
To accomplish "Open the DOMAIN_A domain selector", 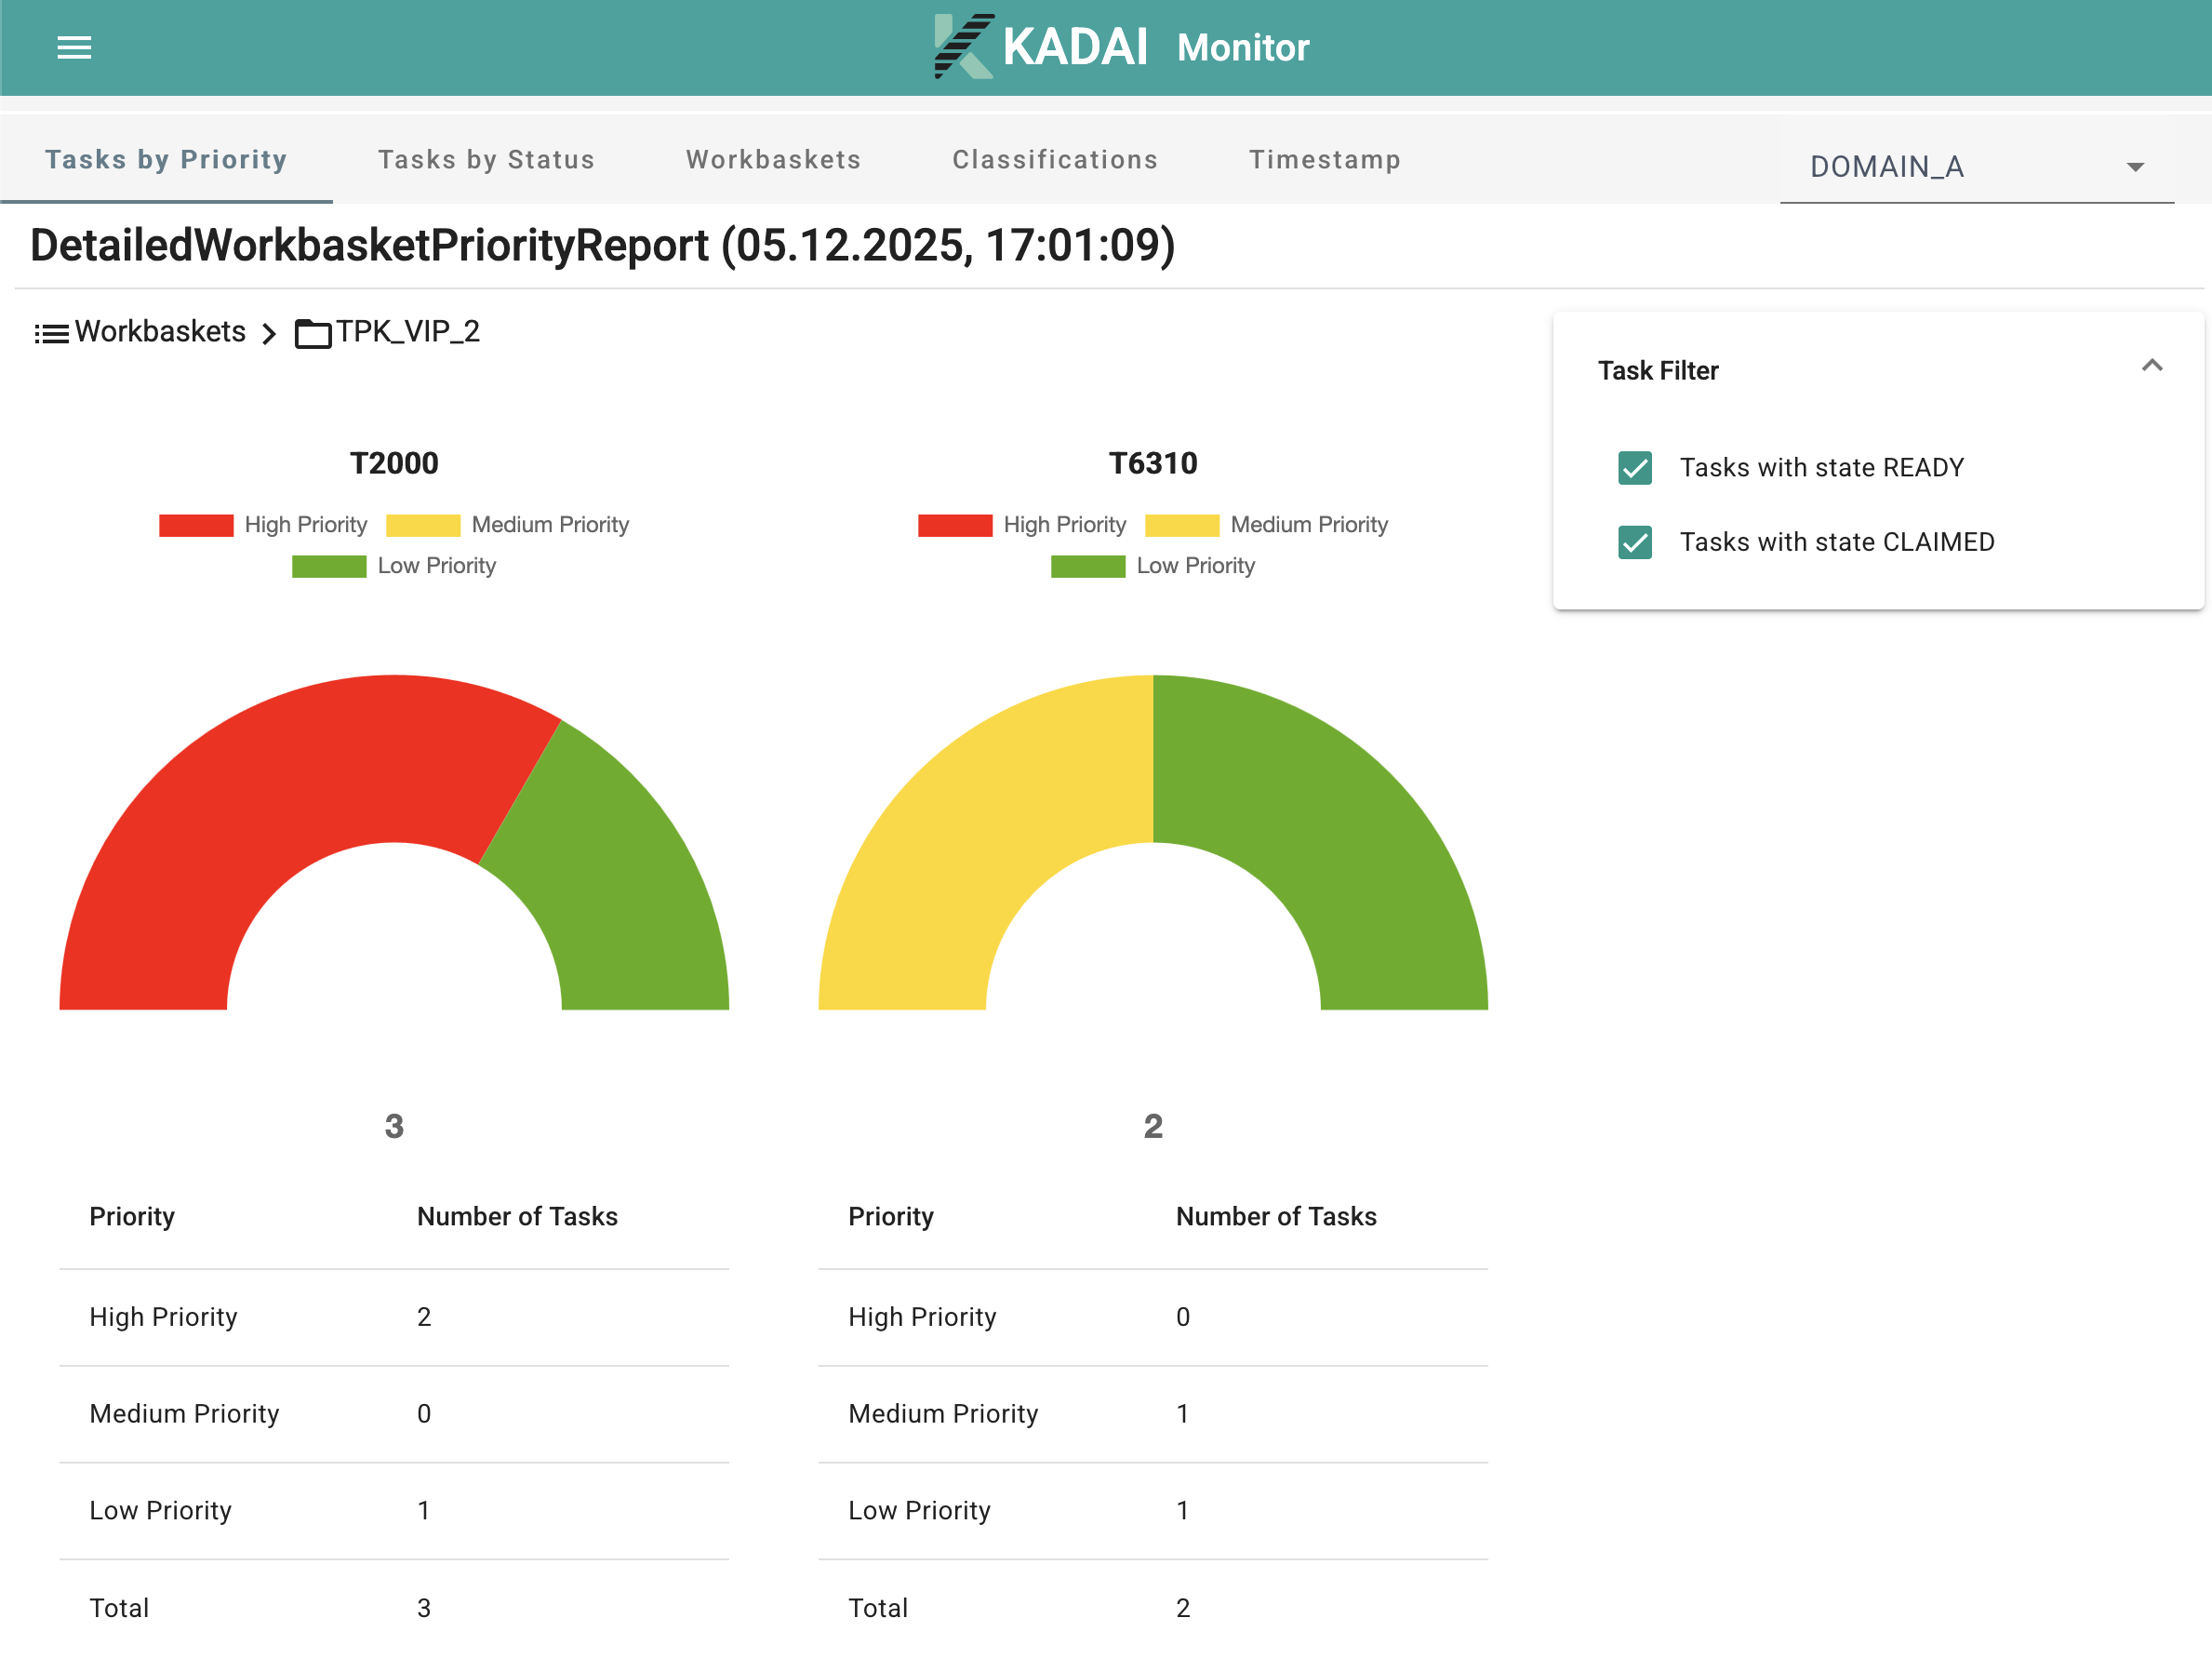I will (1886, 166).
